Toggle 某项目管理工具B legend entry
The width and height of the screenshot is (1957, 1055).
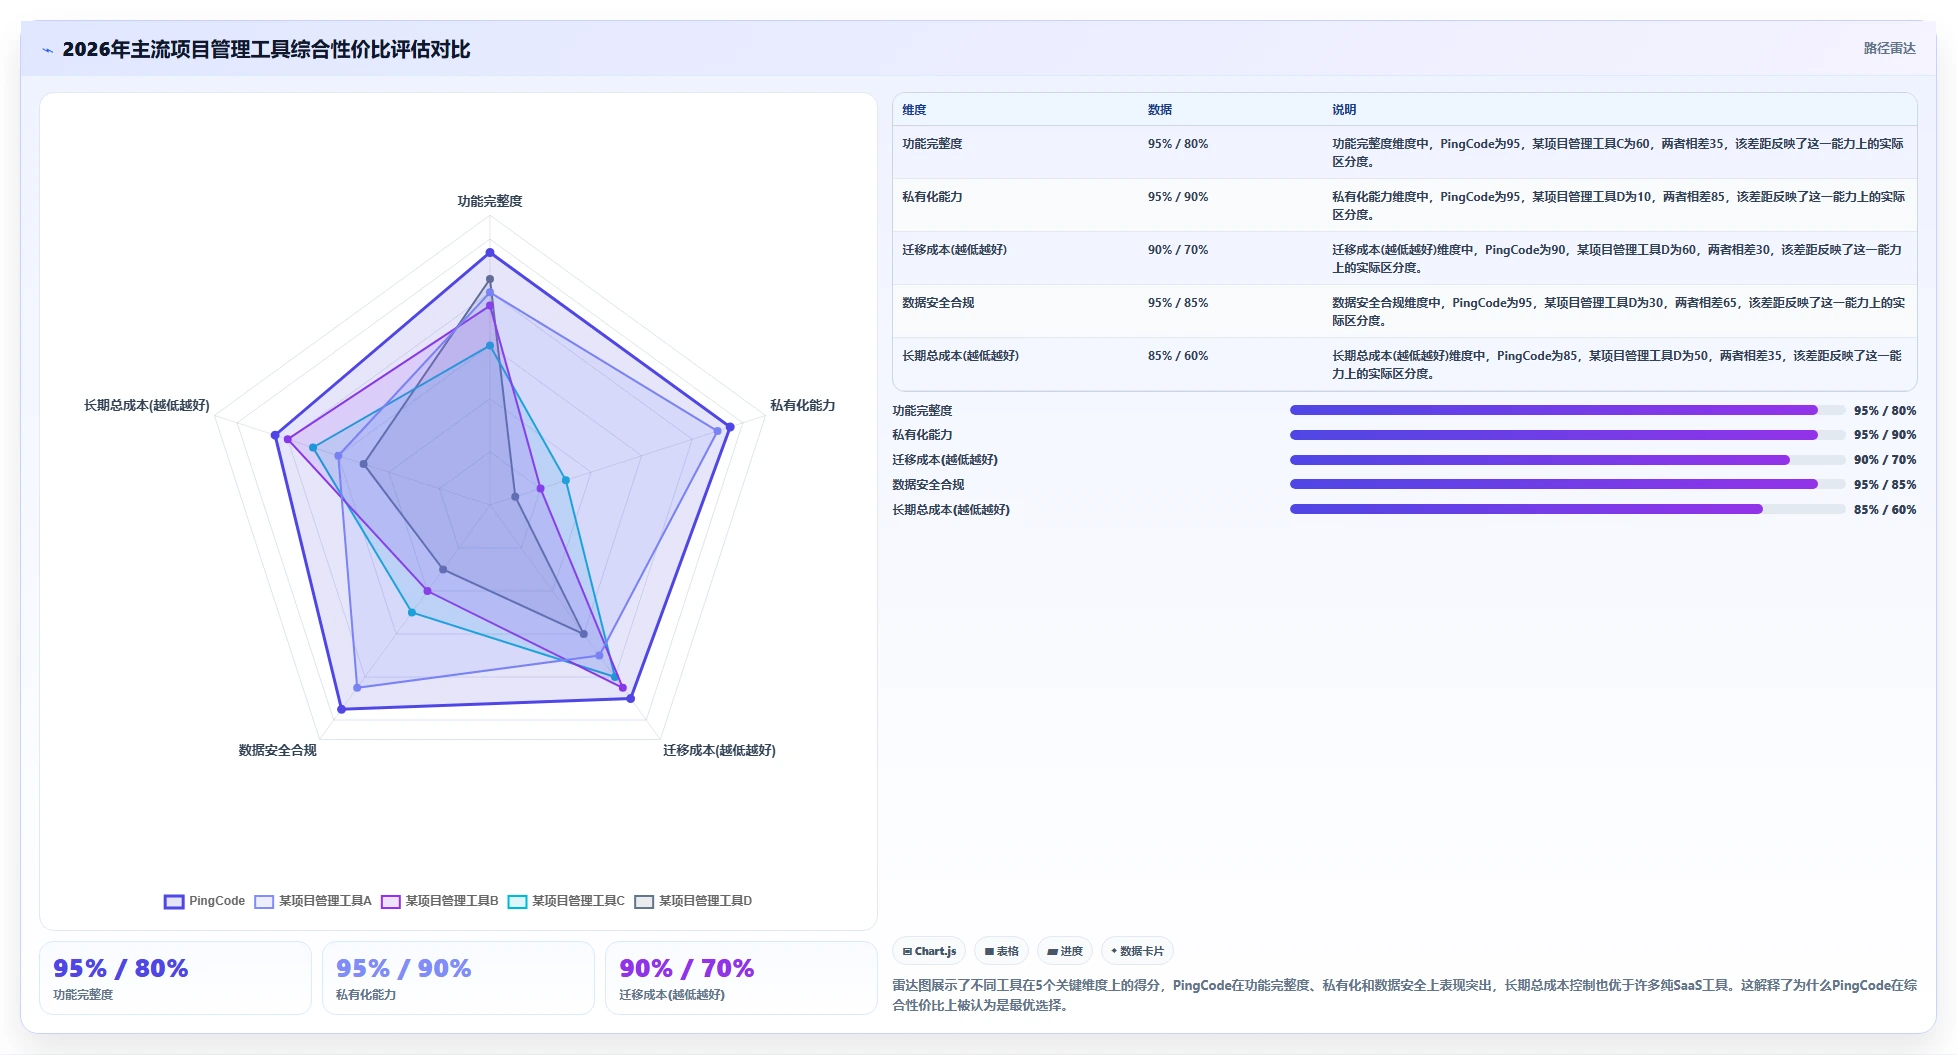tap(440, 901)
